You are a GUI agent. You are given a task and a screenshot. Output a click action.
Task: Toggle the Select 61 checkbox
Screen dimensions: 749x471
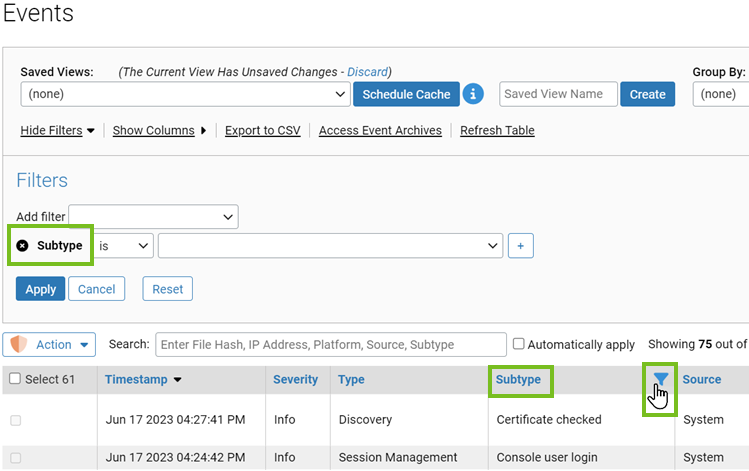[15, 379]
